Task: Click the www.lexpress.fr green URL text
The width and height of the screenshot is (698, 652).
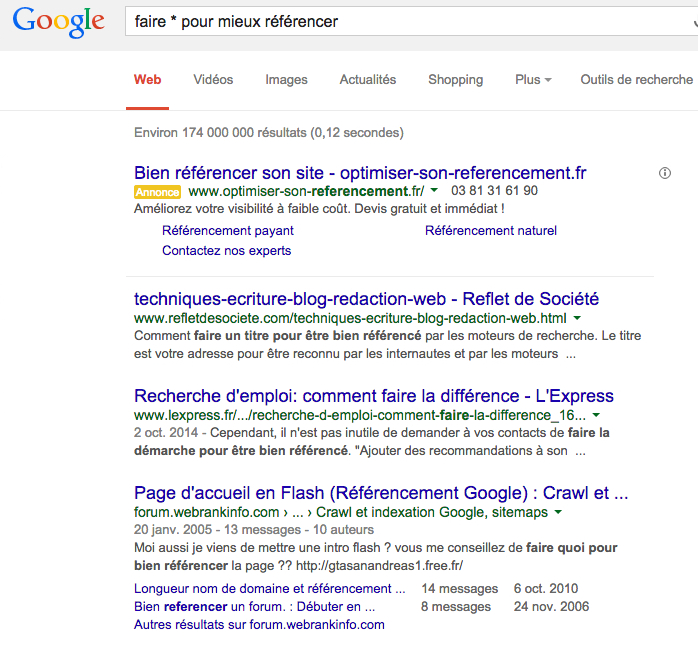Action: [360, 415]
